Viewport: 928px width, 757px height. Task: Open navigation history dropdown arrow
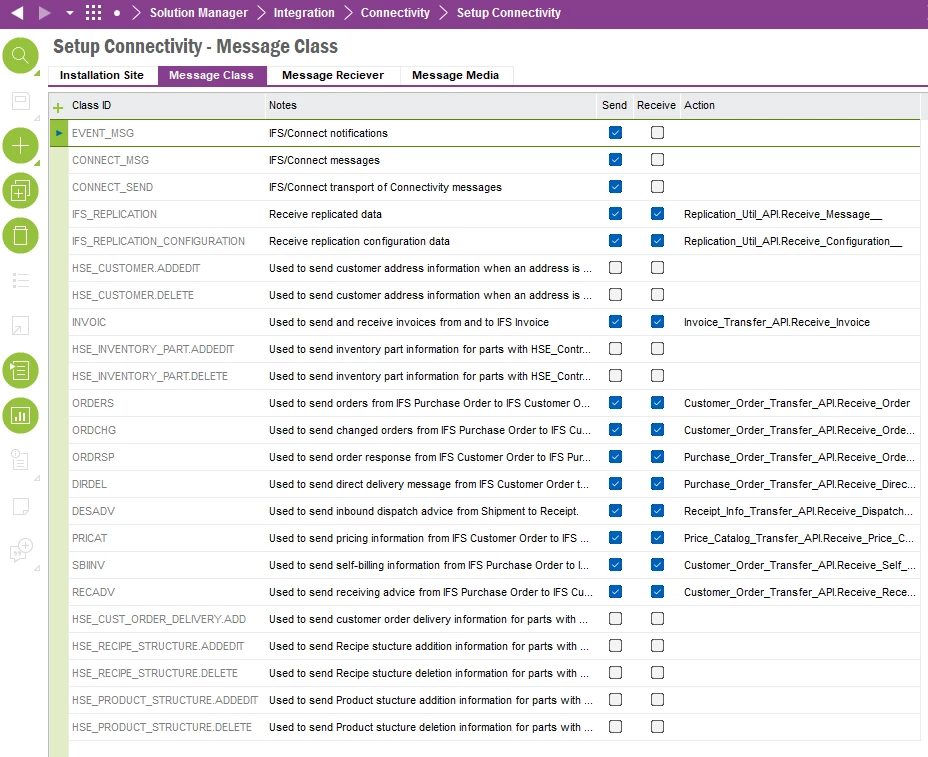[x=69, y=13]
